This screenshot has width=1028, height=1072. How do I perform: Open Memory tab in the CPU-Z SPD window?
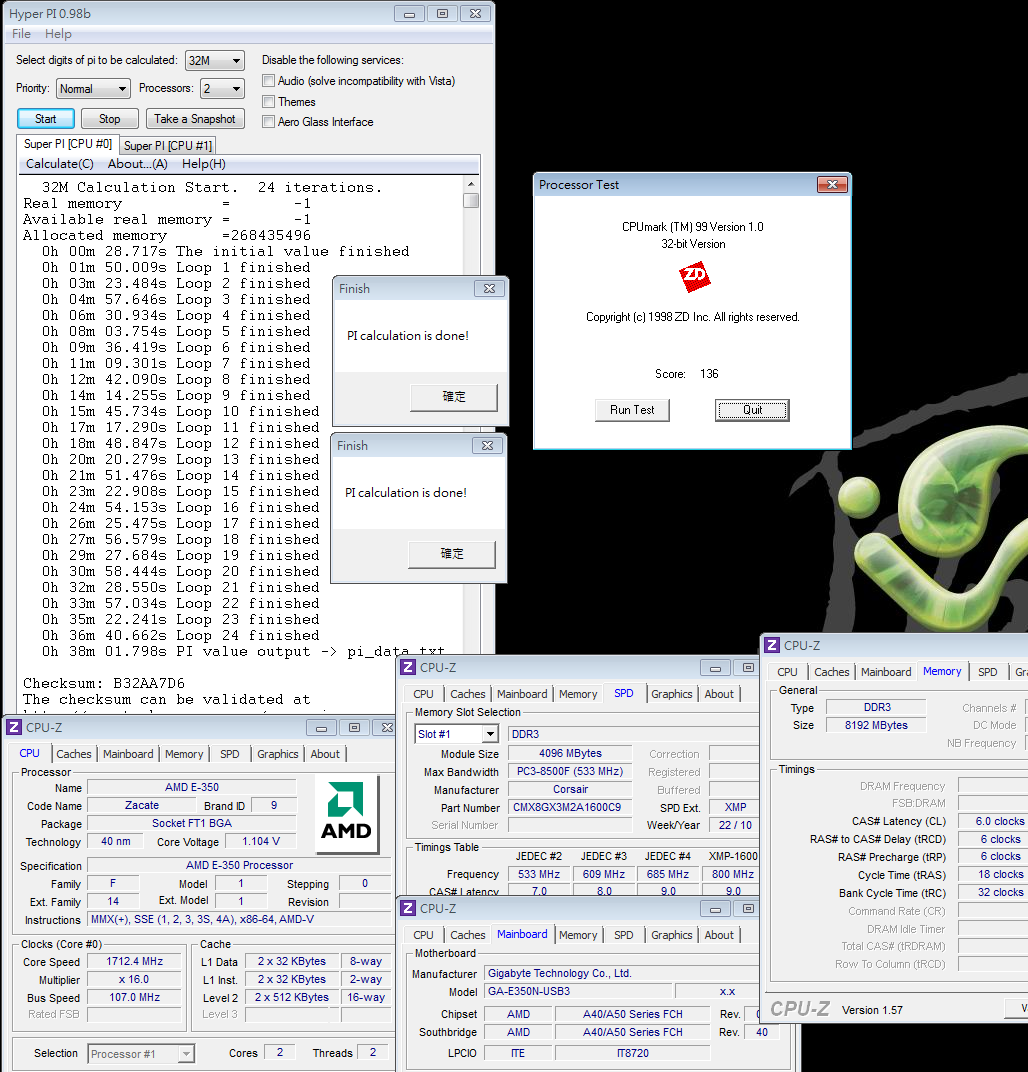click(578, 694)
